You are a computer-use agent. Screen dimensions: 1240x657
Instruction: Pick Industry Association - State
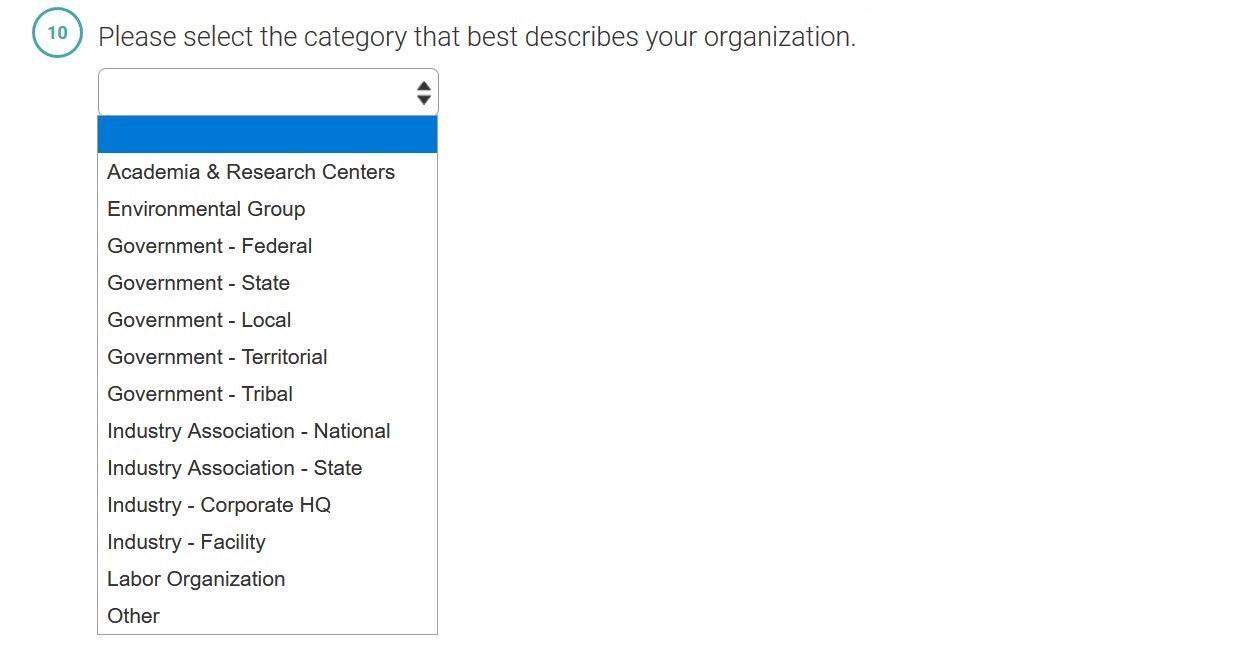coord(235,468)
